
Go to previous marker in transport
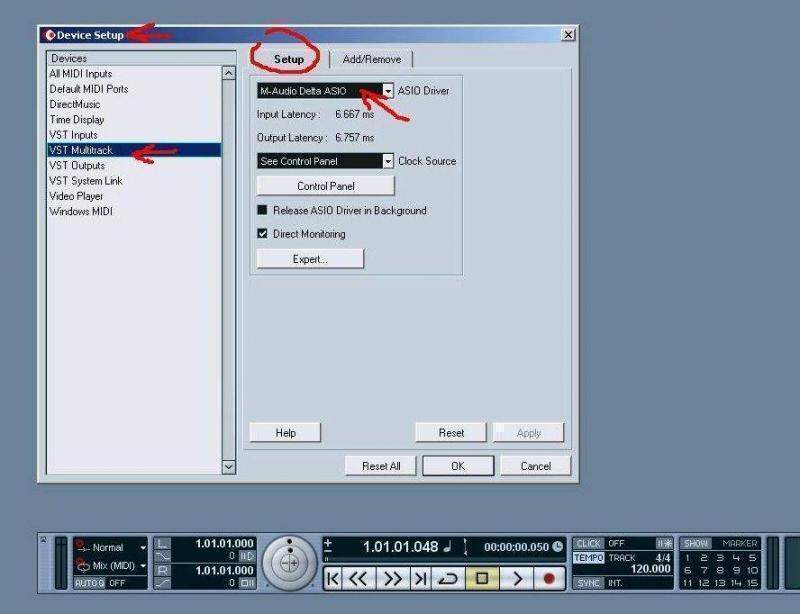[x=332, y=579]
